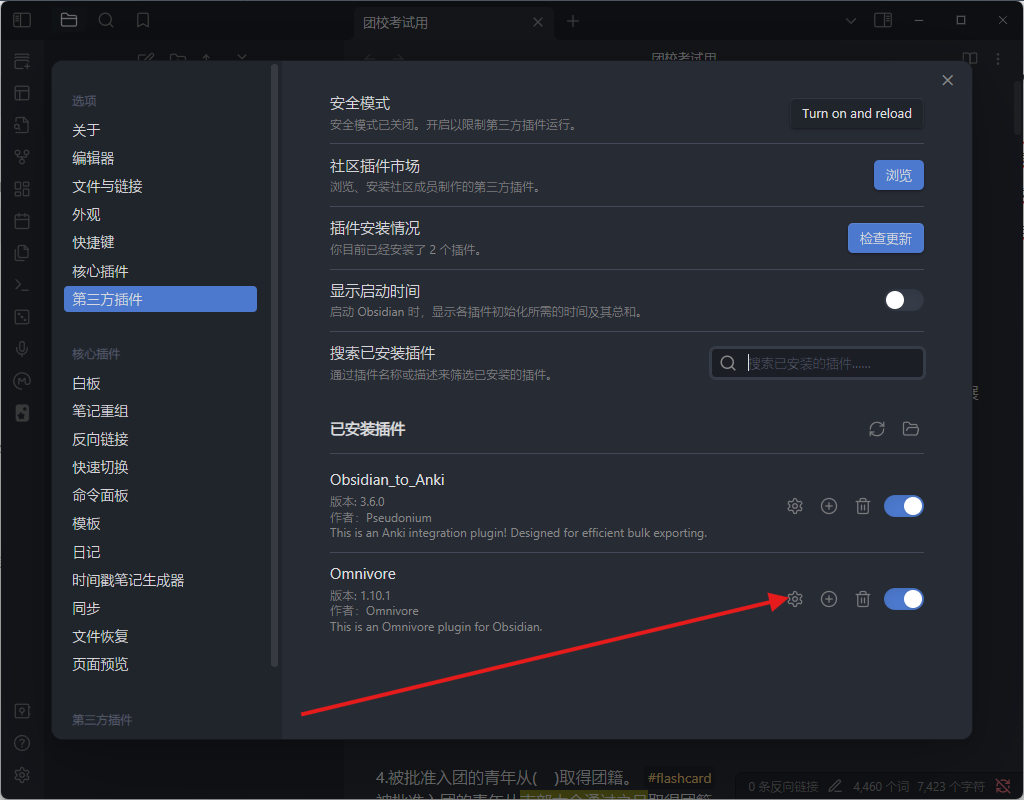This screenshot has width=1024, height=800.
Task: Go to 文件与链接 settings
Action: click(x=161, y=187)
